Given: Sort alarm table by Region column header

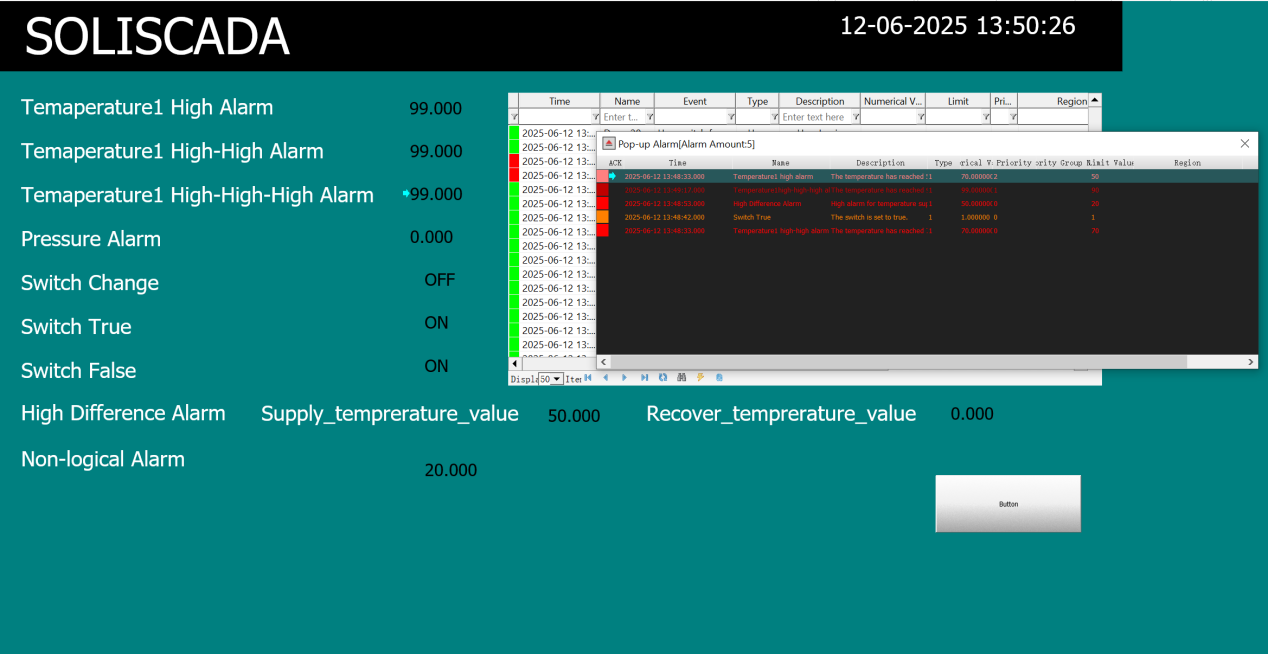Looking at the screenshot, I should pyautogui.click(x=1053, y=101).
